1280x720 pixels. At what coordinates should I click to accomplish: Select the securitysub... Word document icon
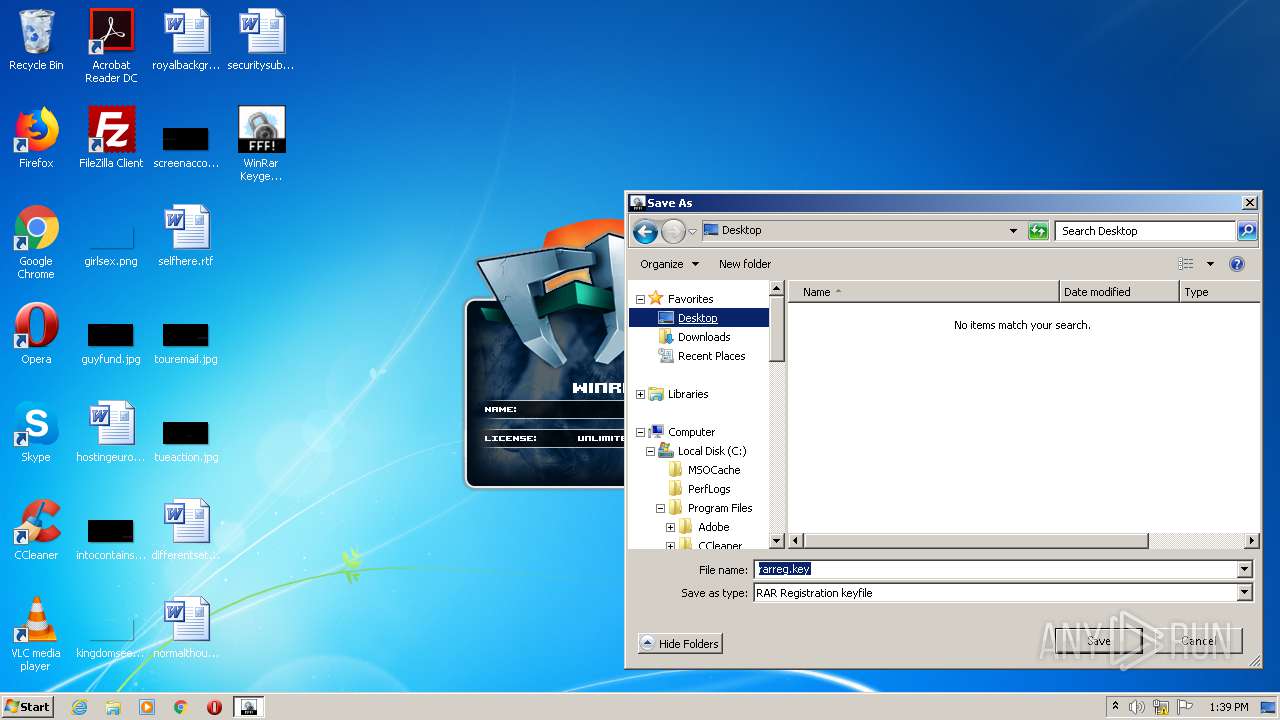[261, 40]
